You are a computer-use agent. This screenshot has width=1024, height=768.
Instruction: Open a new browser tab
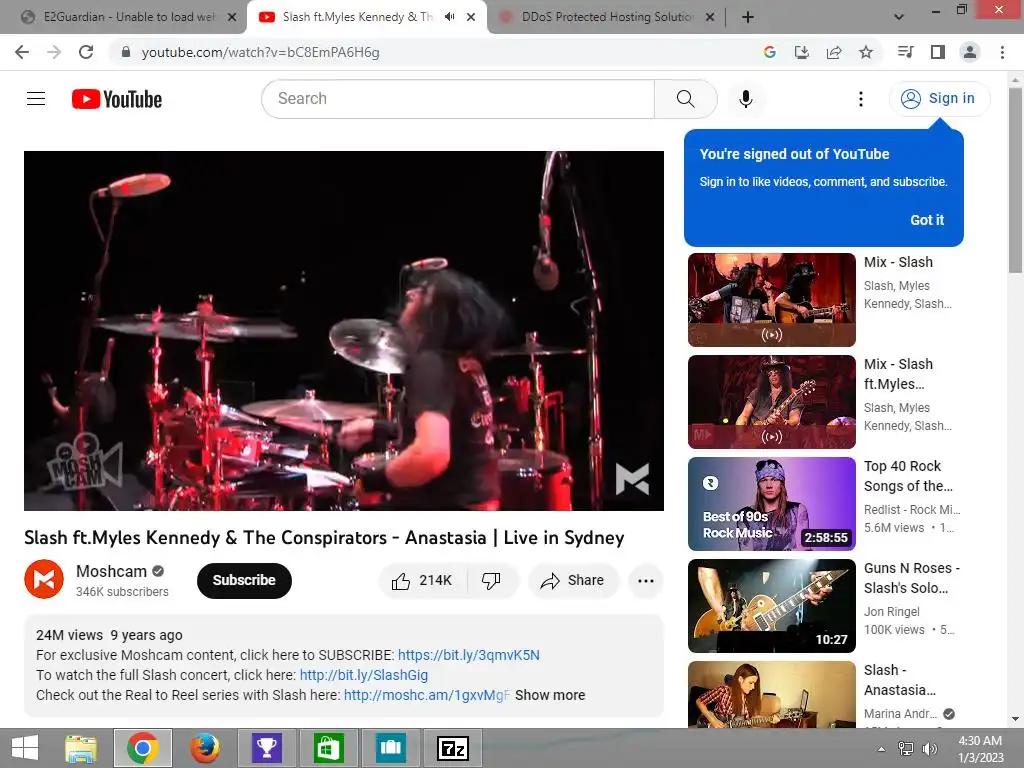point(748,17)
